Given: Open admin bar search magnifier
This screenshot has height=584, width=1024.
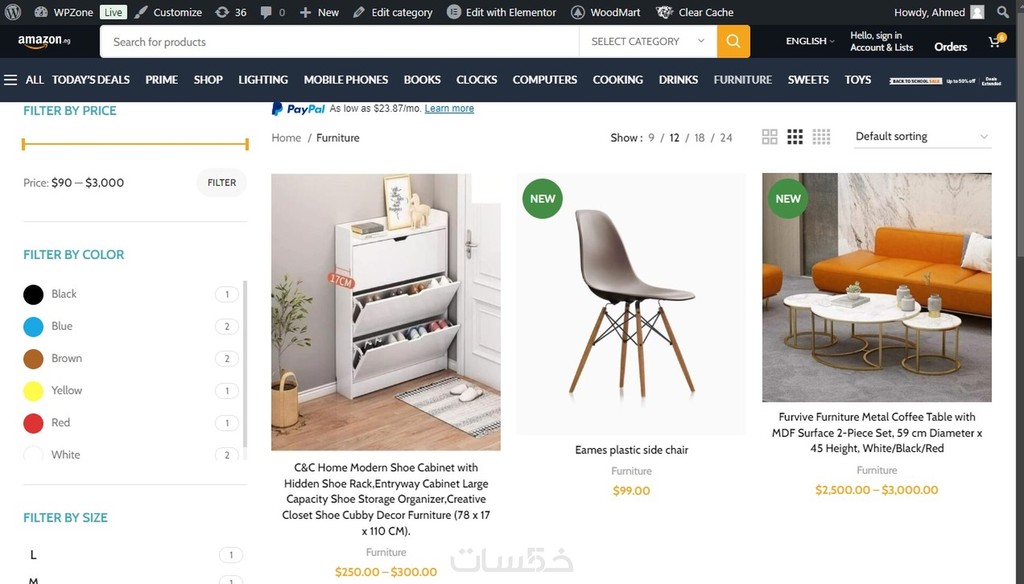Looking at the screenshot, I should tap(1003, 12).
